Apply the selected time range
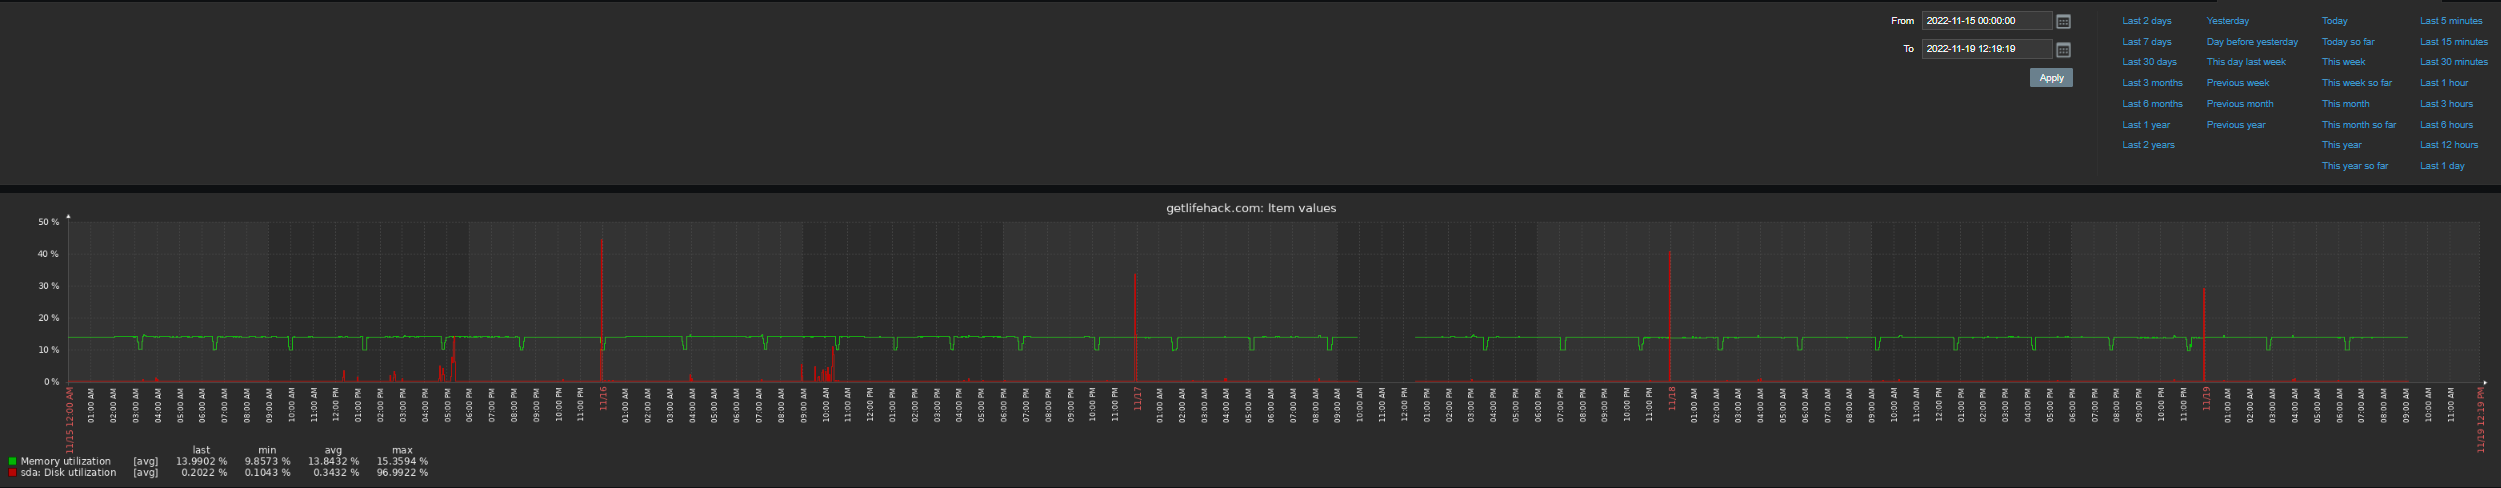2501x488 pixels. 2051,78
